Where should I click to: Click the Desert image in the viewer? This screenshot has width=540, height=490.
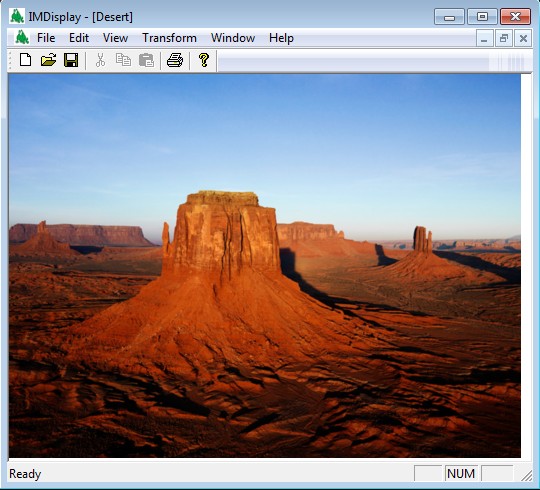[x=264, y=266]
